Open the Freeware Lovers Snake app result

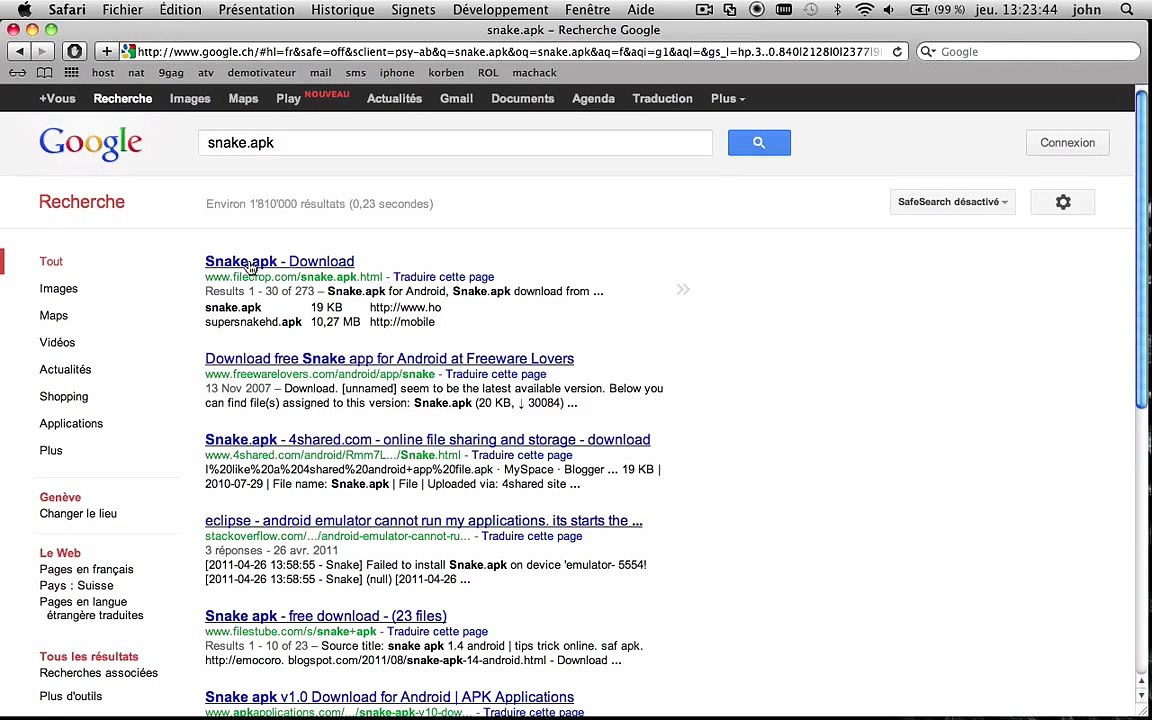389,359
